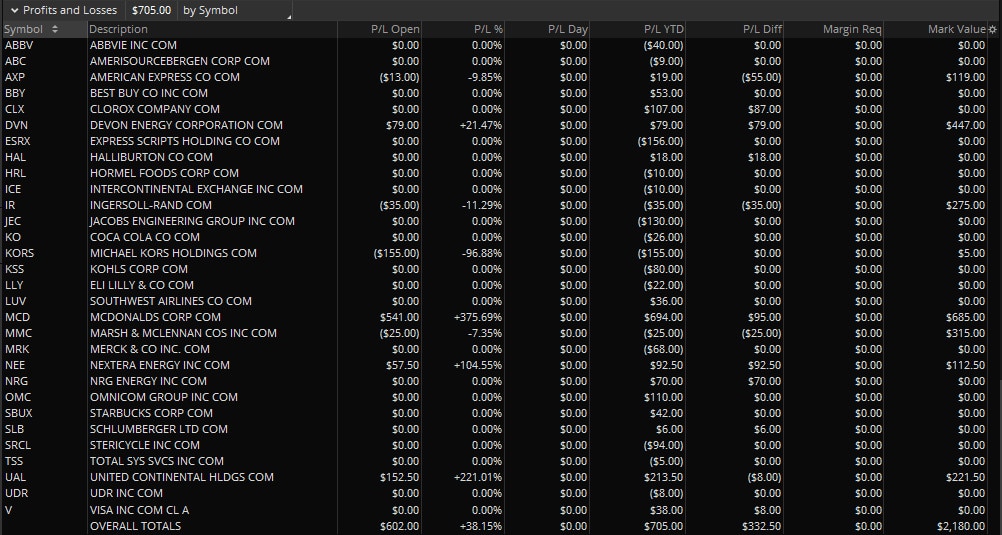Open the column settings gear icon
This screenshot has width=1002, height=535.
coord(992,29)
